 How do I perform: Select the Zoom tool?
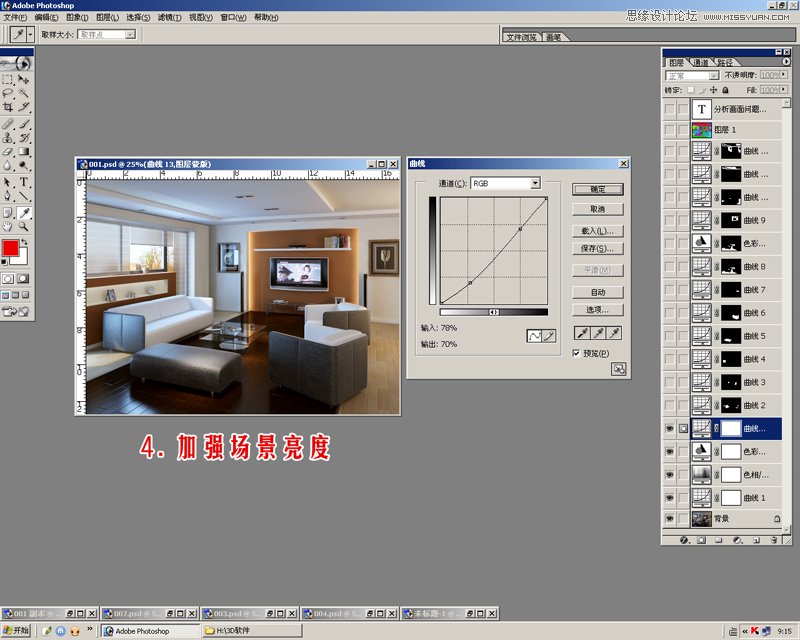(x=23, y=226)
